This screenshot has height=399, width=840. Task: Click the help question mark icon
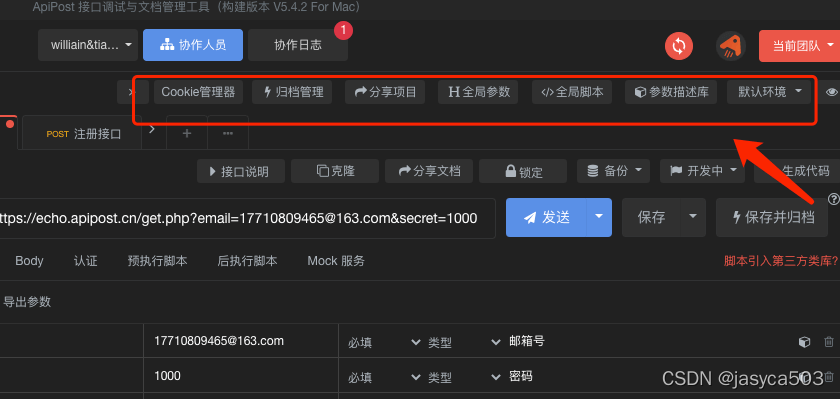point(834,199)
